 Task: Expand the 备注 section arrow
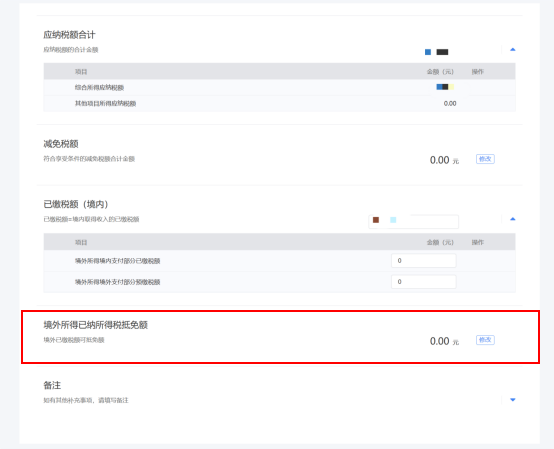[513, 400]
